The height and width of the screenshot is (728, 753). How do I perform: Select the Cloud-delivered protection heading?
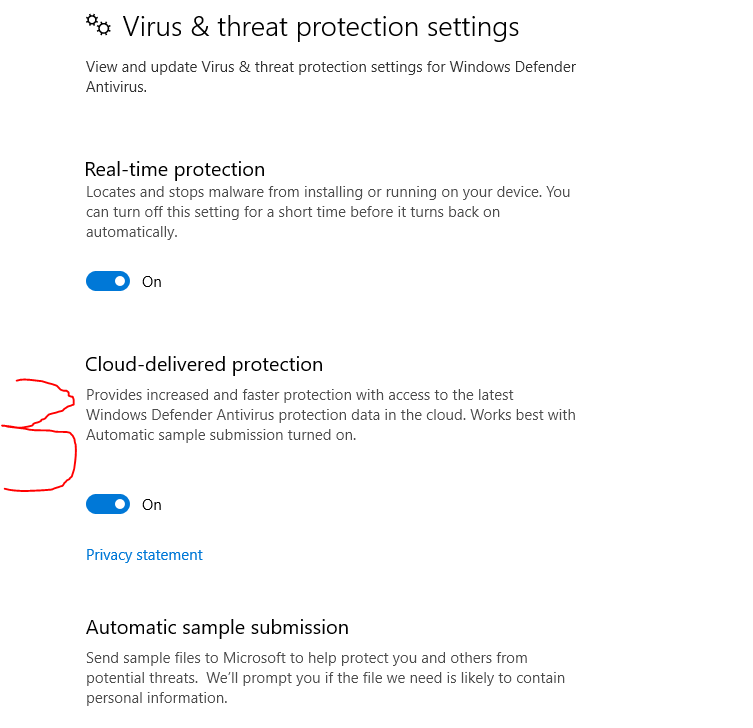coord(204,364)
